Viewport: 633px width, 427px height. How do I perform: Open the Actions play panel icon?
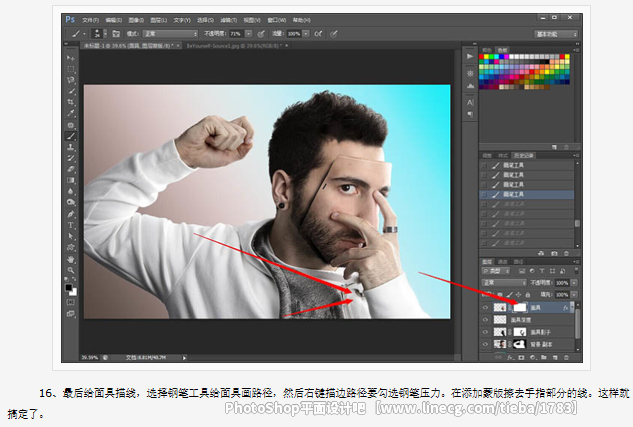coord(470,56)
